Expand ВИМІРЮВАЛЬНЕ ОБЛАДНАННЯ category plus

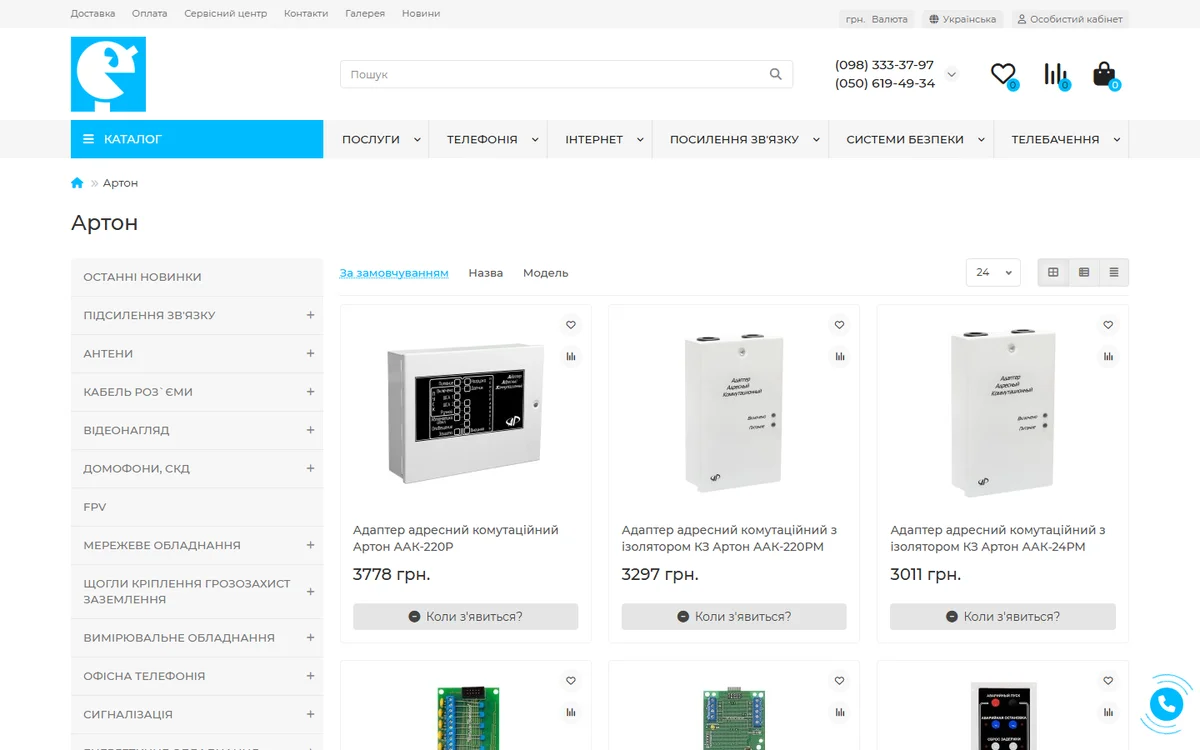(x=310, y=637)
